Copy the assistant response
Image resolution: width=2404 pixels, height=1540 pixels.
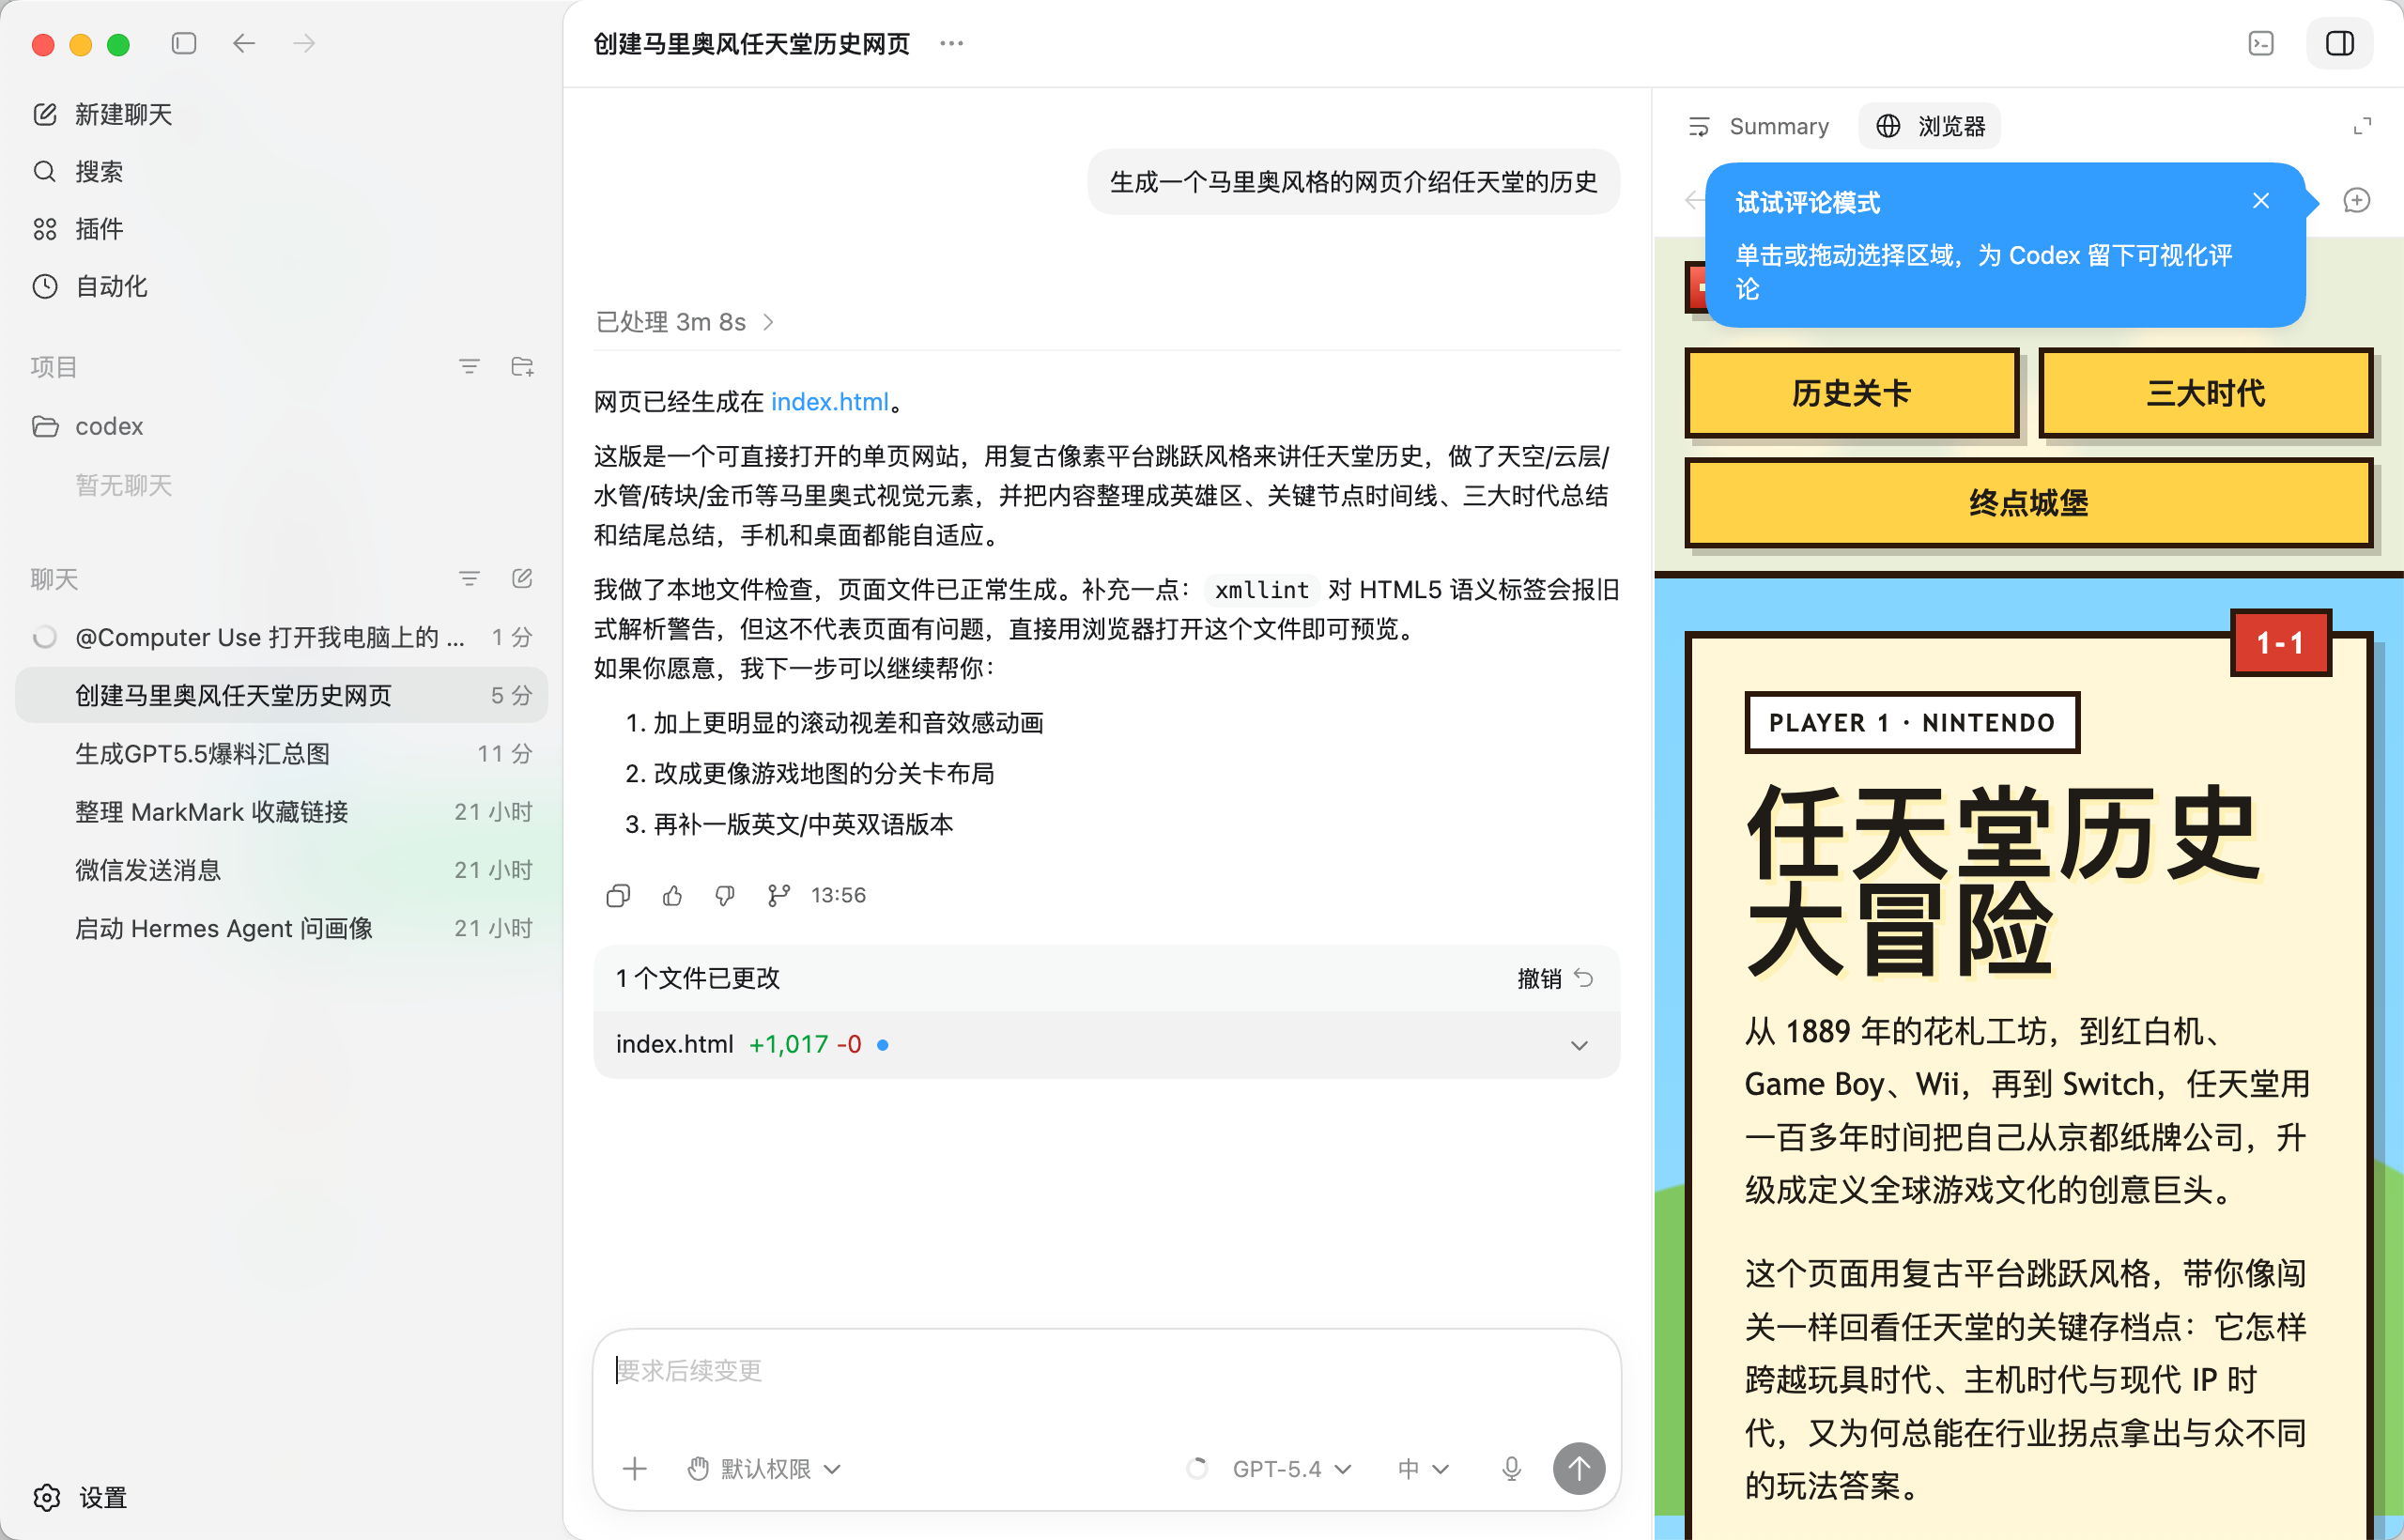coord(618,895)
